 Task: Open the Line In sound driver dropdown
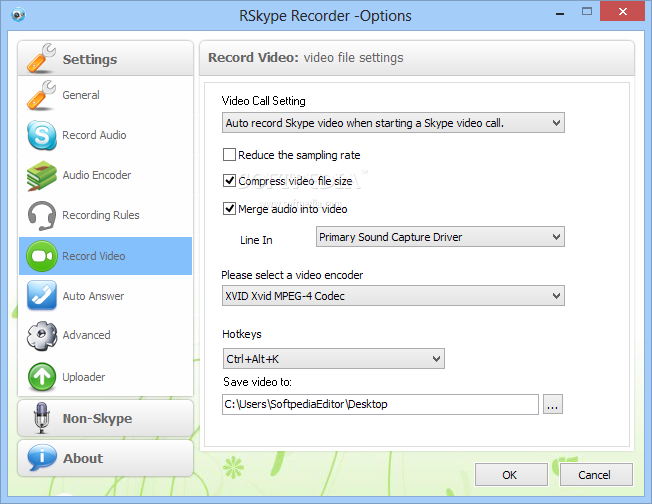[x=440, y=237]
